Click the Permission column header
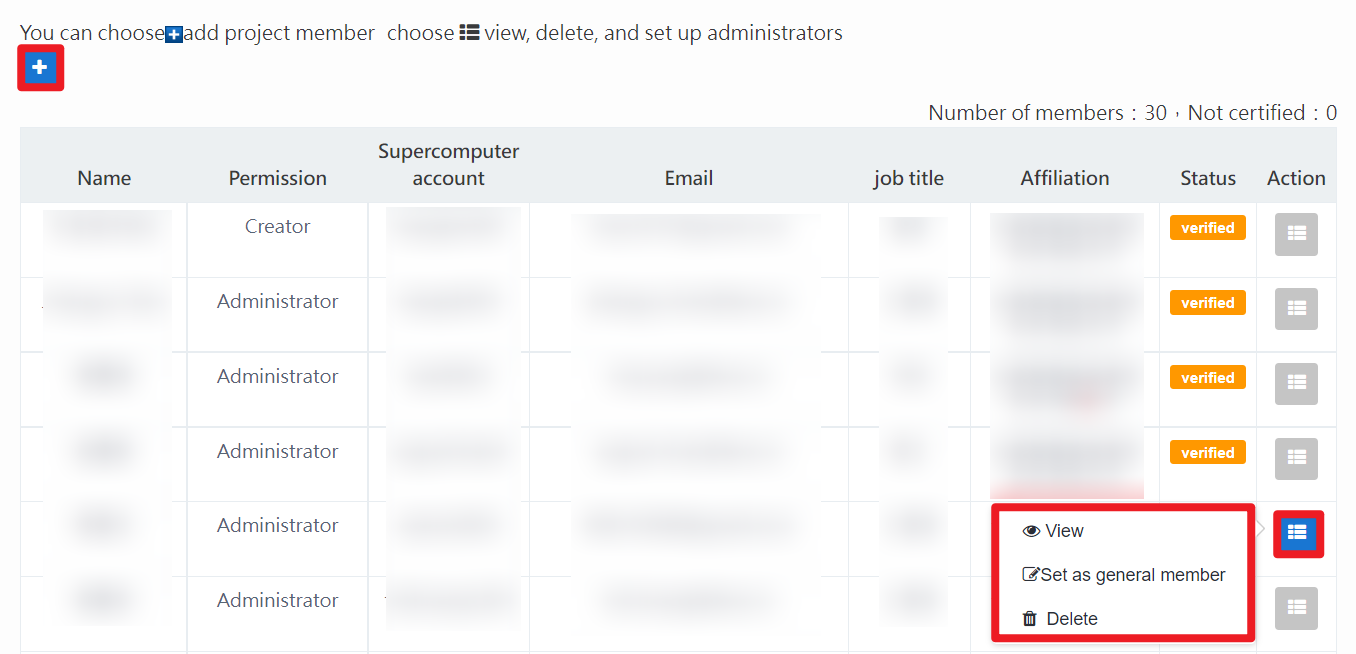Viewport: 1356px width, 654px height. tap(277, 178)
